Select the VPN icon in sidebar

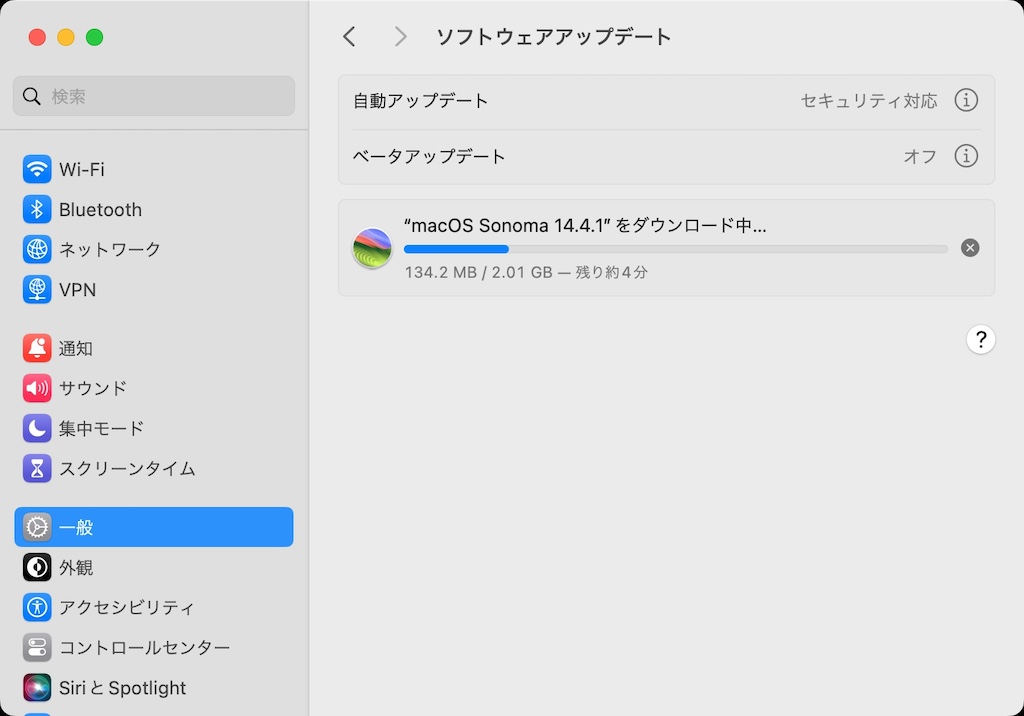pyautogui.click(x=37, y=289)
